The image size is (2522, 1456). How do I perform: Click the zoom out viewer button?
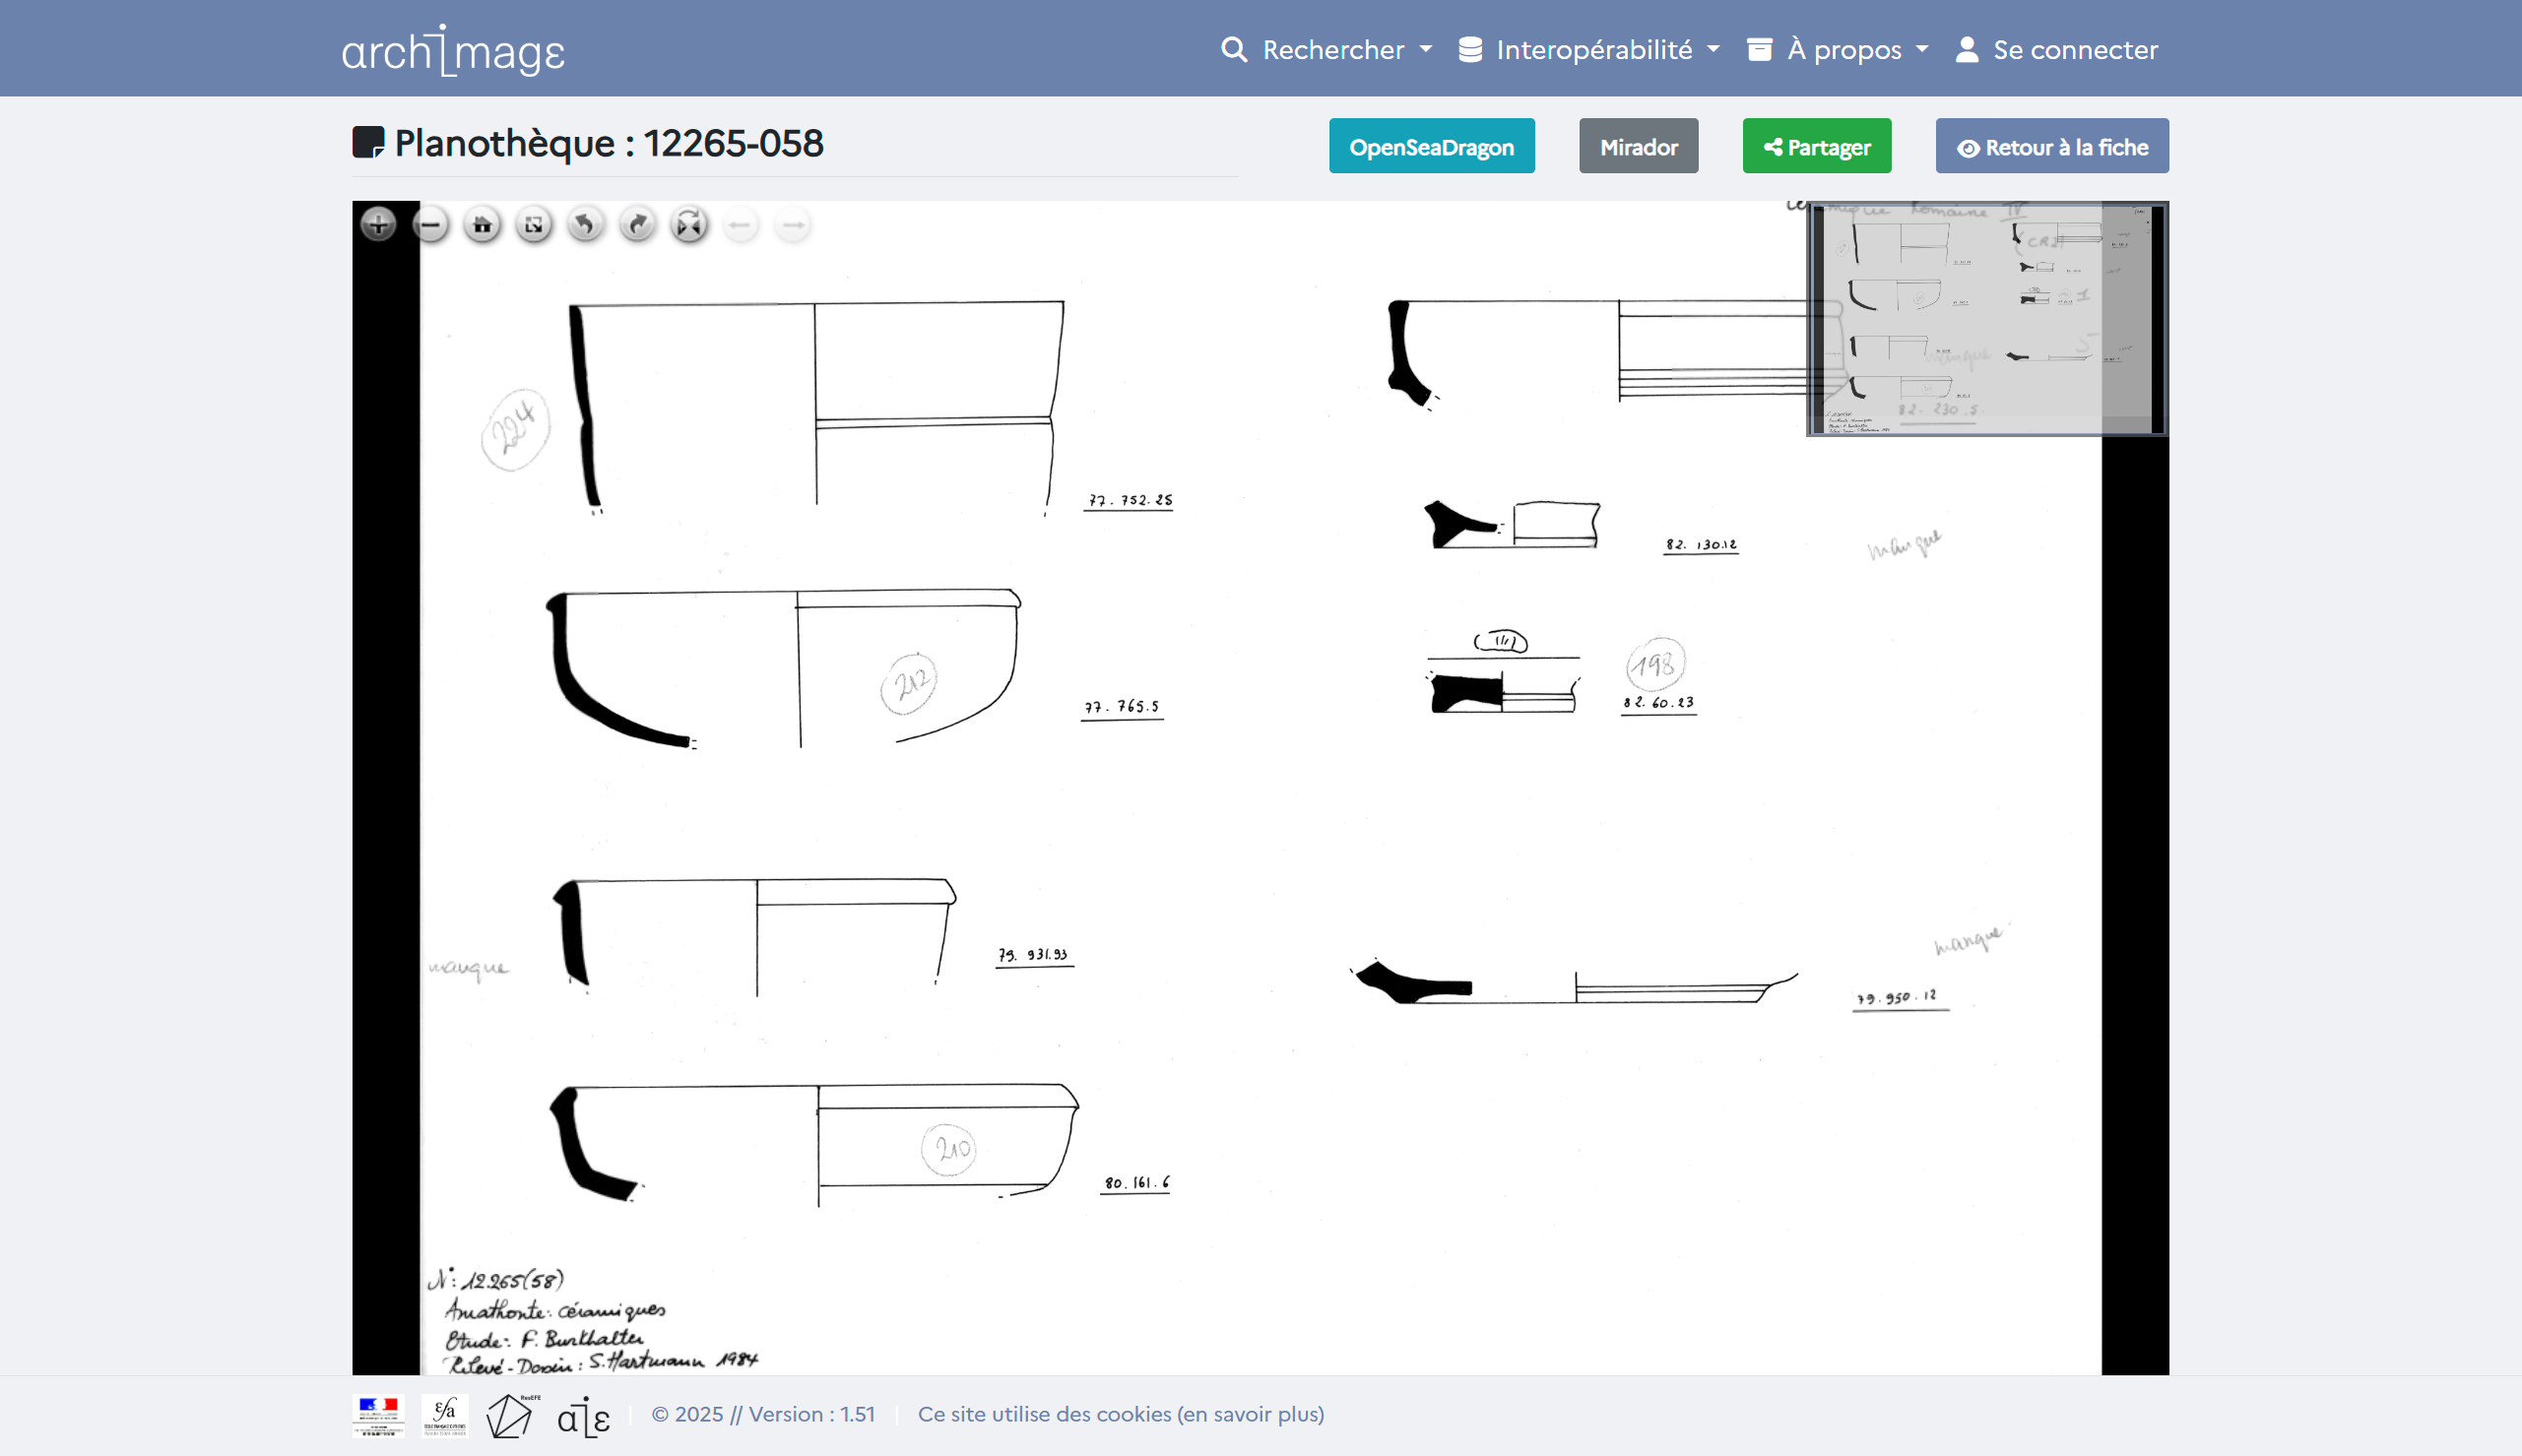click(x=430, y=225)
